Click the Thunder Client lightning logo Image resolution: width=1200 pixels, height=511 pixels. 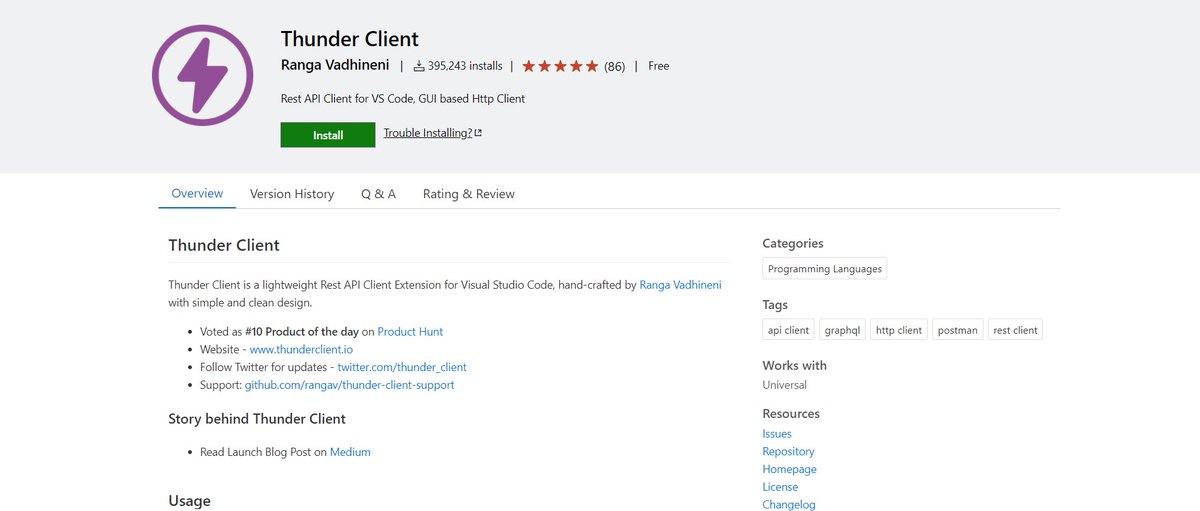click(204, 76)
